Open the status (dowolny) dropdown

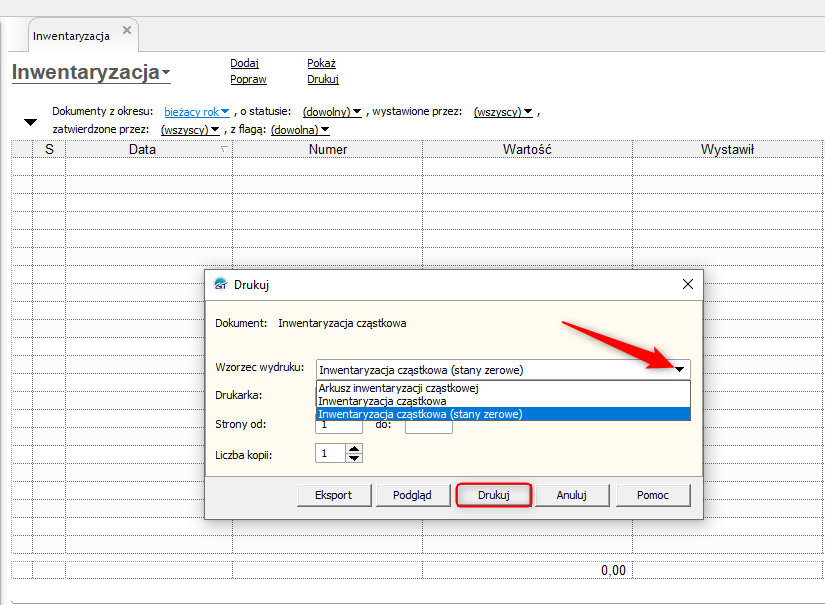click(x=332, y=112)
